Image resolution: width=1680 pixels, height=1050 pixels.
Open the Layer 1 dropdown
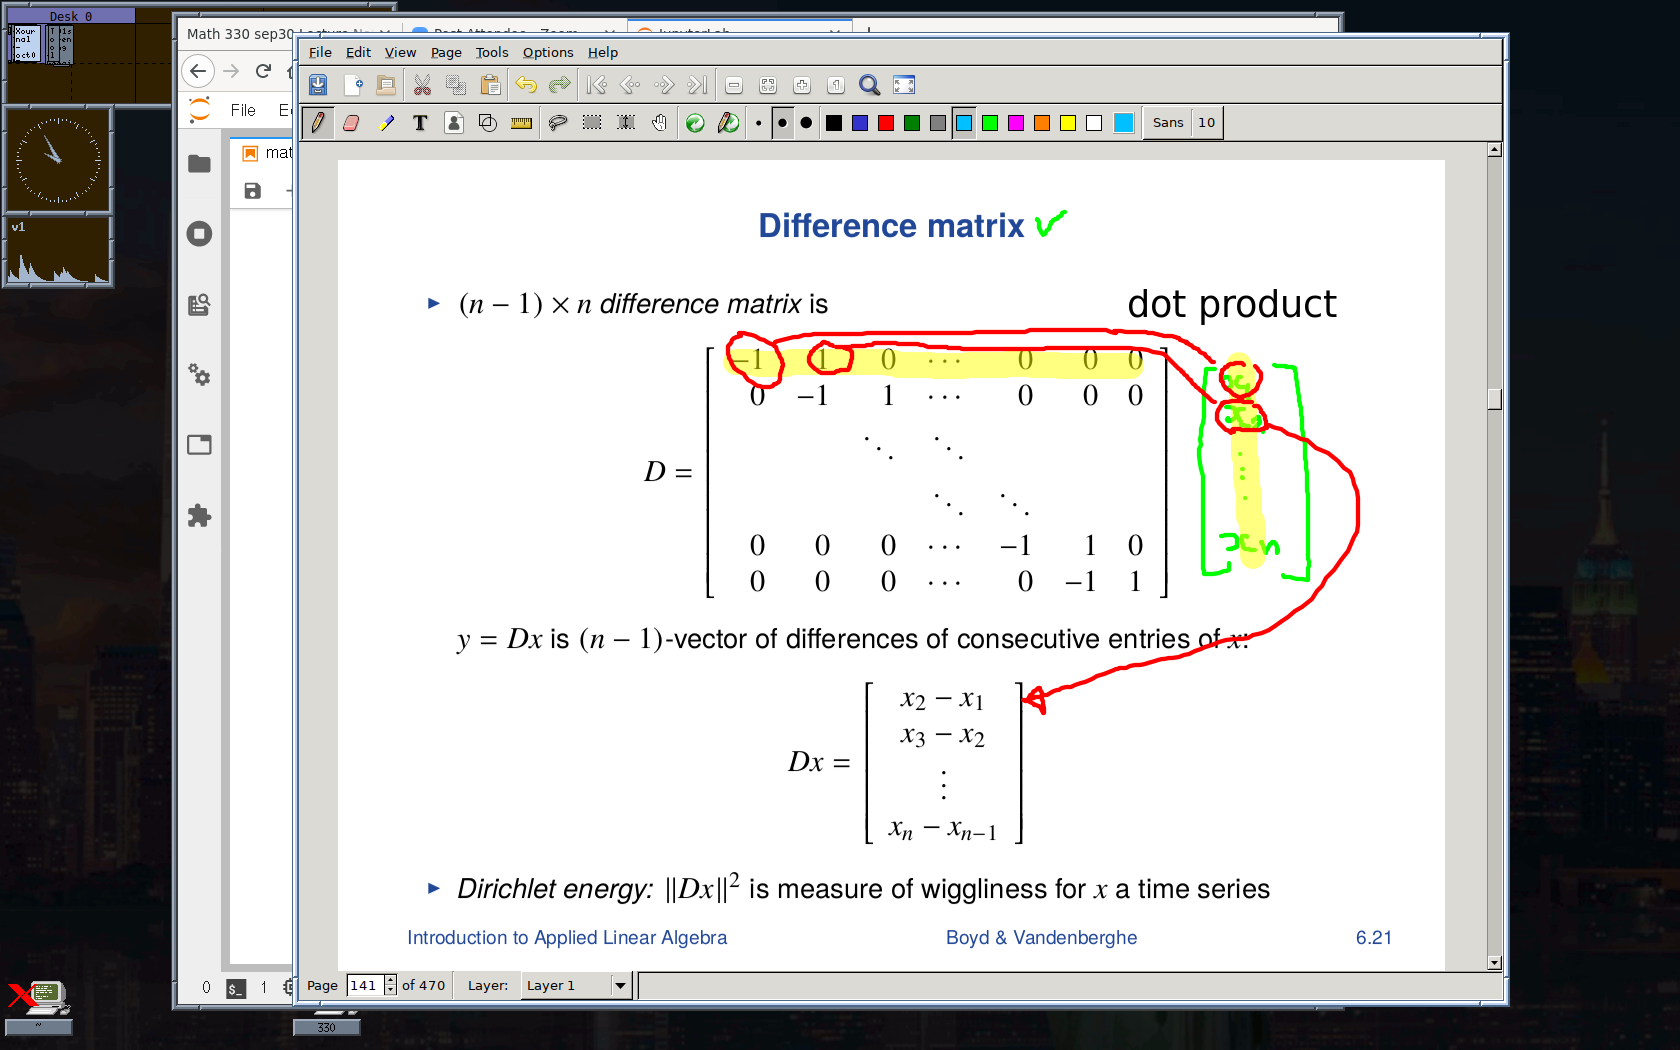pyautogui.click(x=620, y=985)
